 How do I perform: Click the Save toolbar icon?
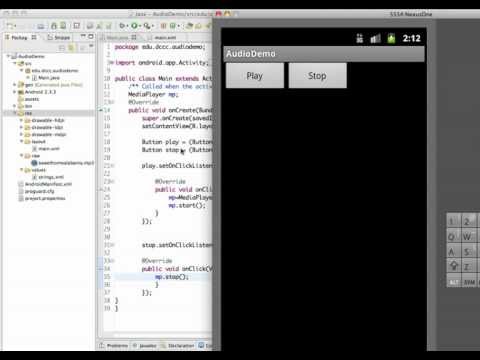pyautogui.click(x=41, y=26)
